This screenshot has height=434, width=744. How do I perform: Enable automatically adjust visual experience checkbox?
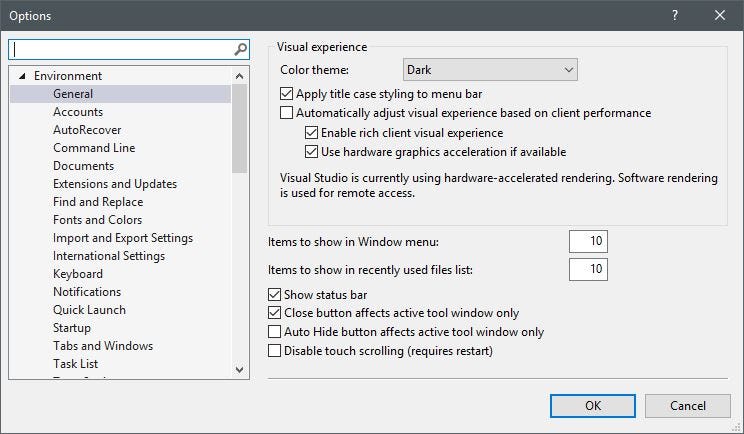coord(286,112)
